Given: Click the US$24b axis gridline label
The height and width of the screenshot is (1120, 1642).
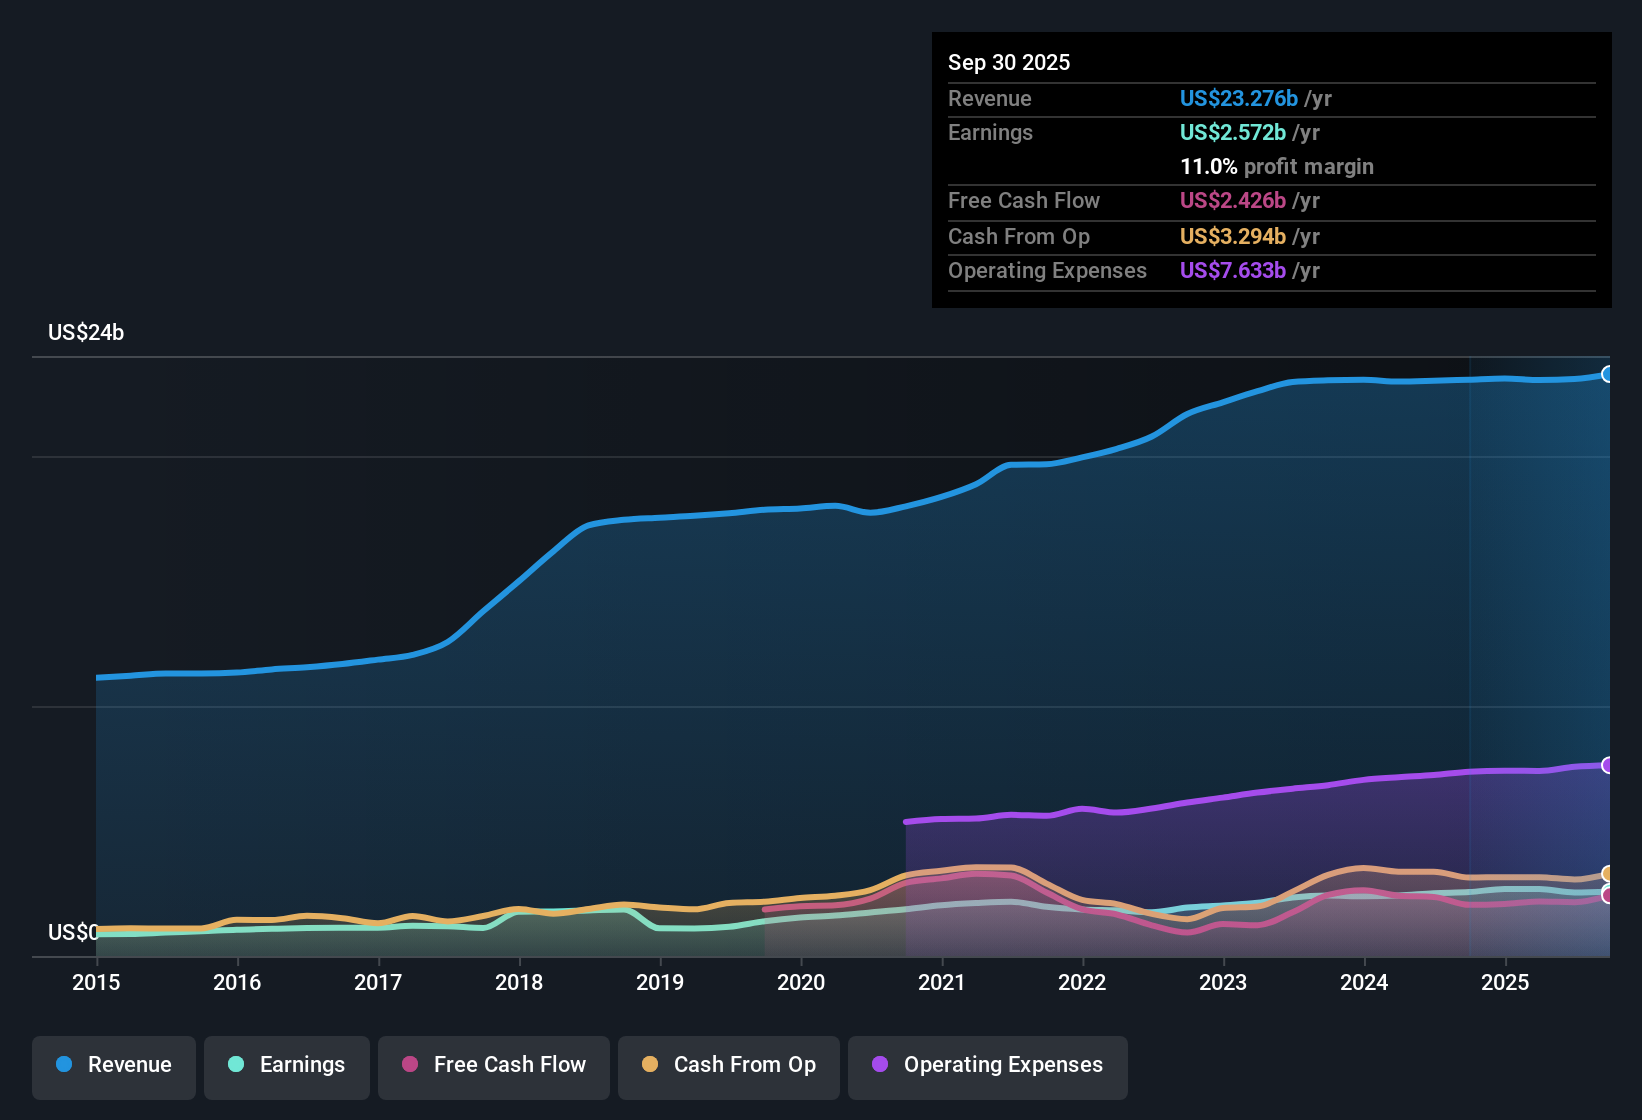Looking at the screenshot, I should click(86, 332).
